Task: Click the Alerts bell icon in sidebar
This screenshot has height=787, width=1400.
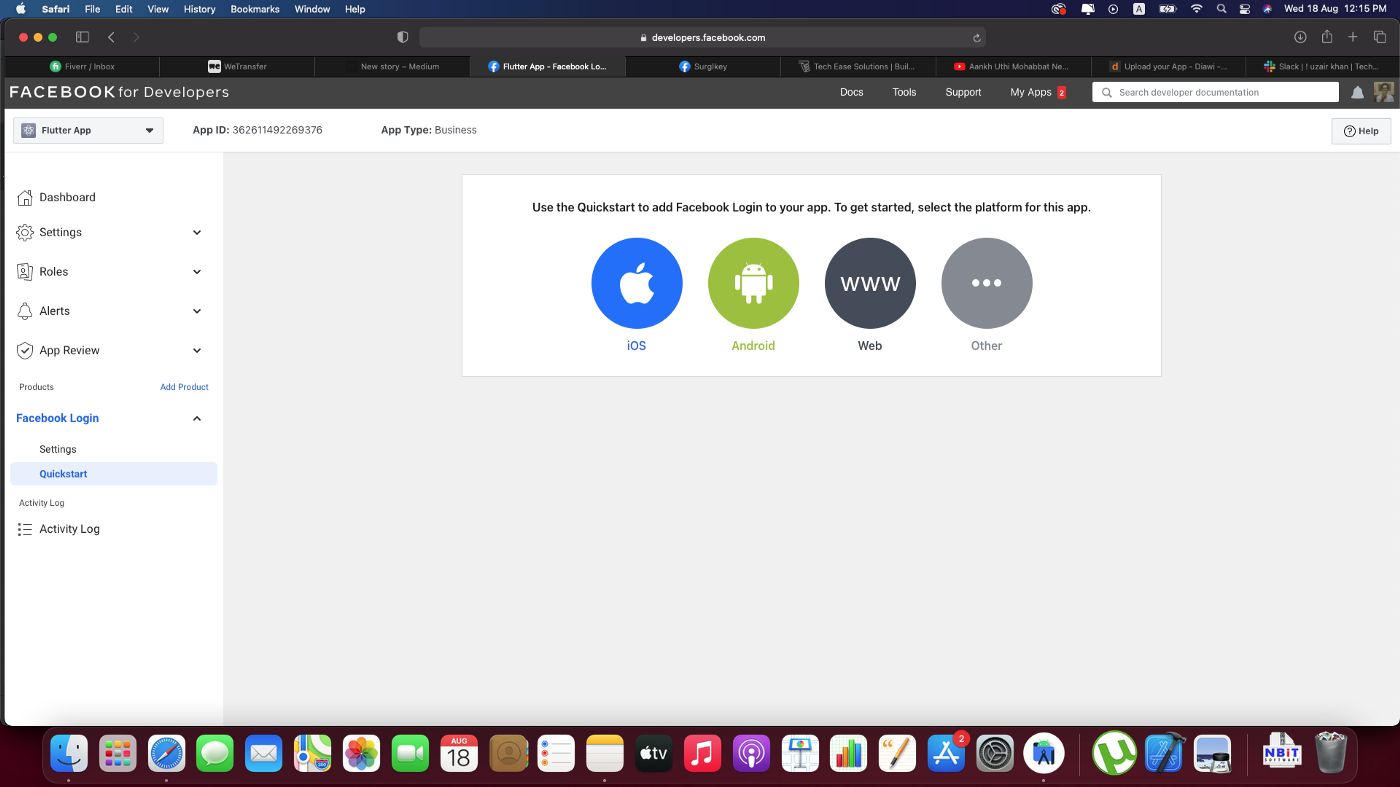Action: click(25, 311)
